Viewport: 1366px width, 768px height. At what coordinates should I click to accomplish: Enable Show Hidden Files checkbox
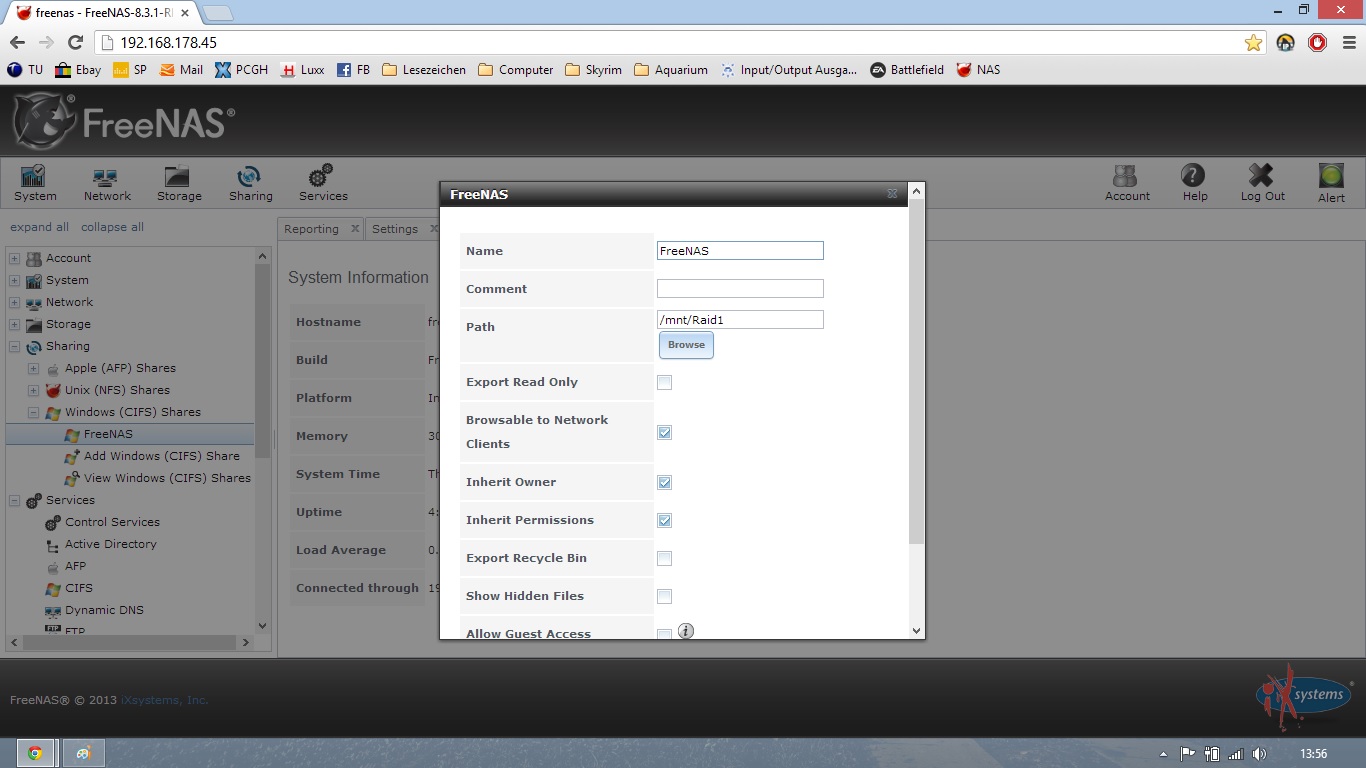coord(664,596)
